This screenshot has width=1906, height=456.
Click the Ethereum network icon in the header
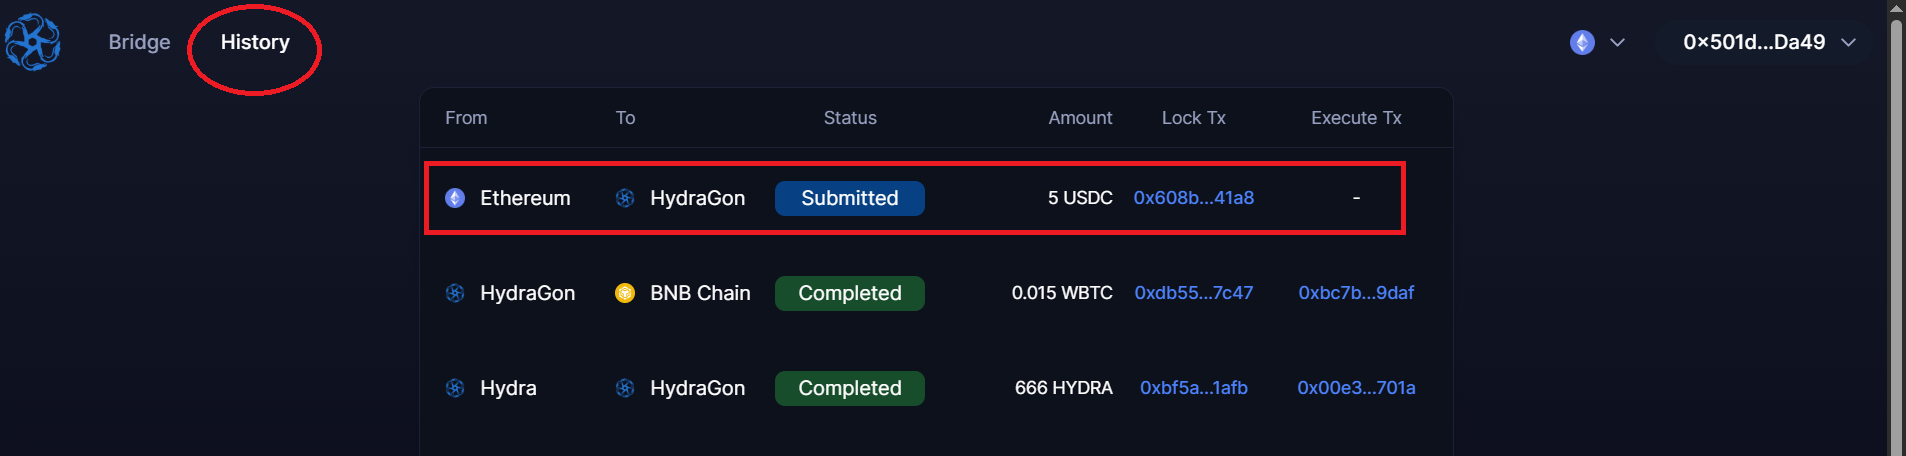click(1582, 42)
